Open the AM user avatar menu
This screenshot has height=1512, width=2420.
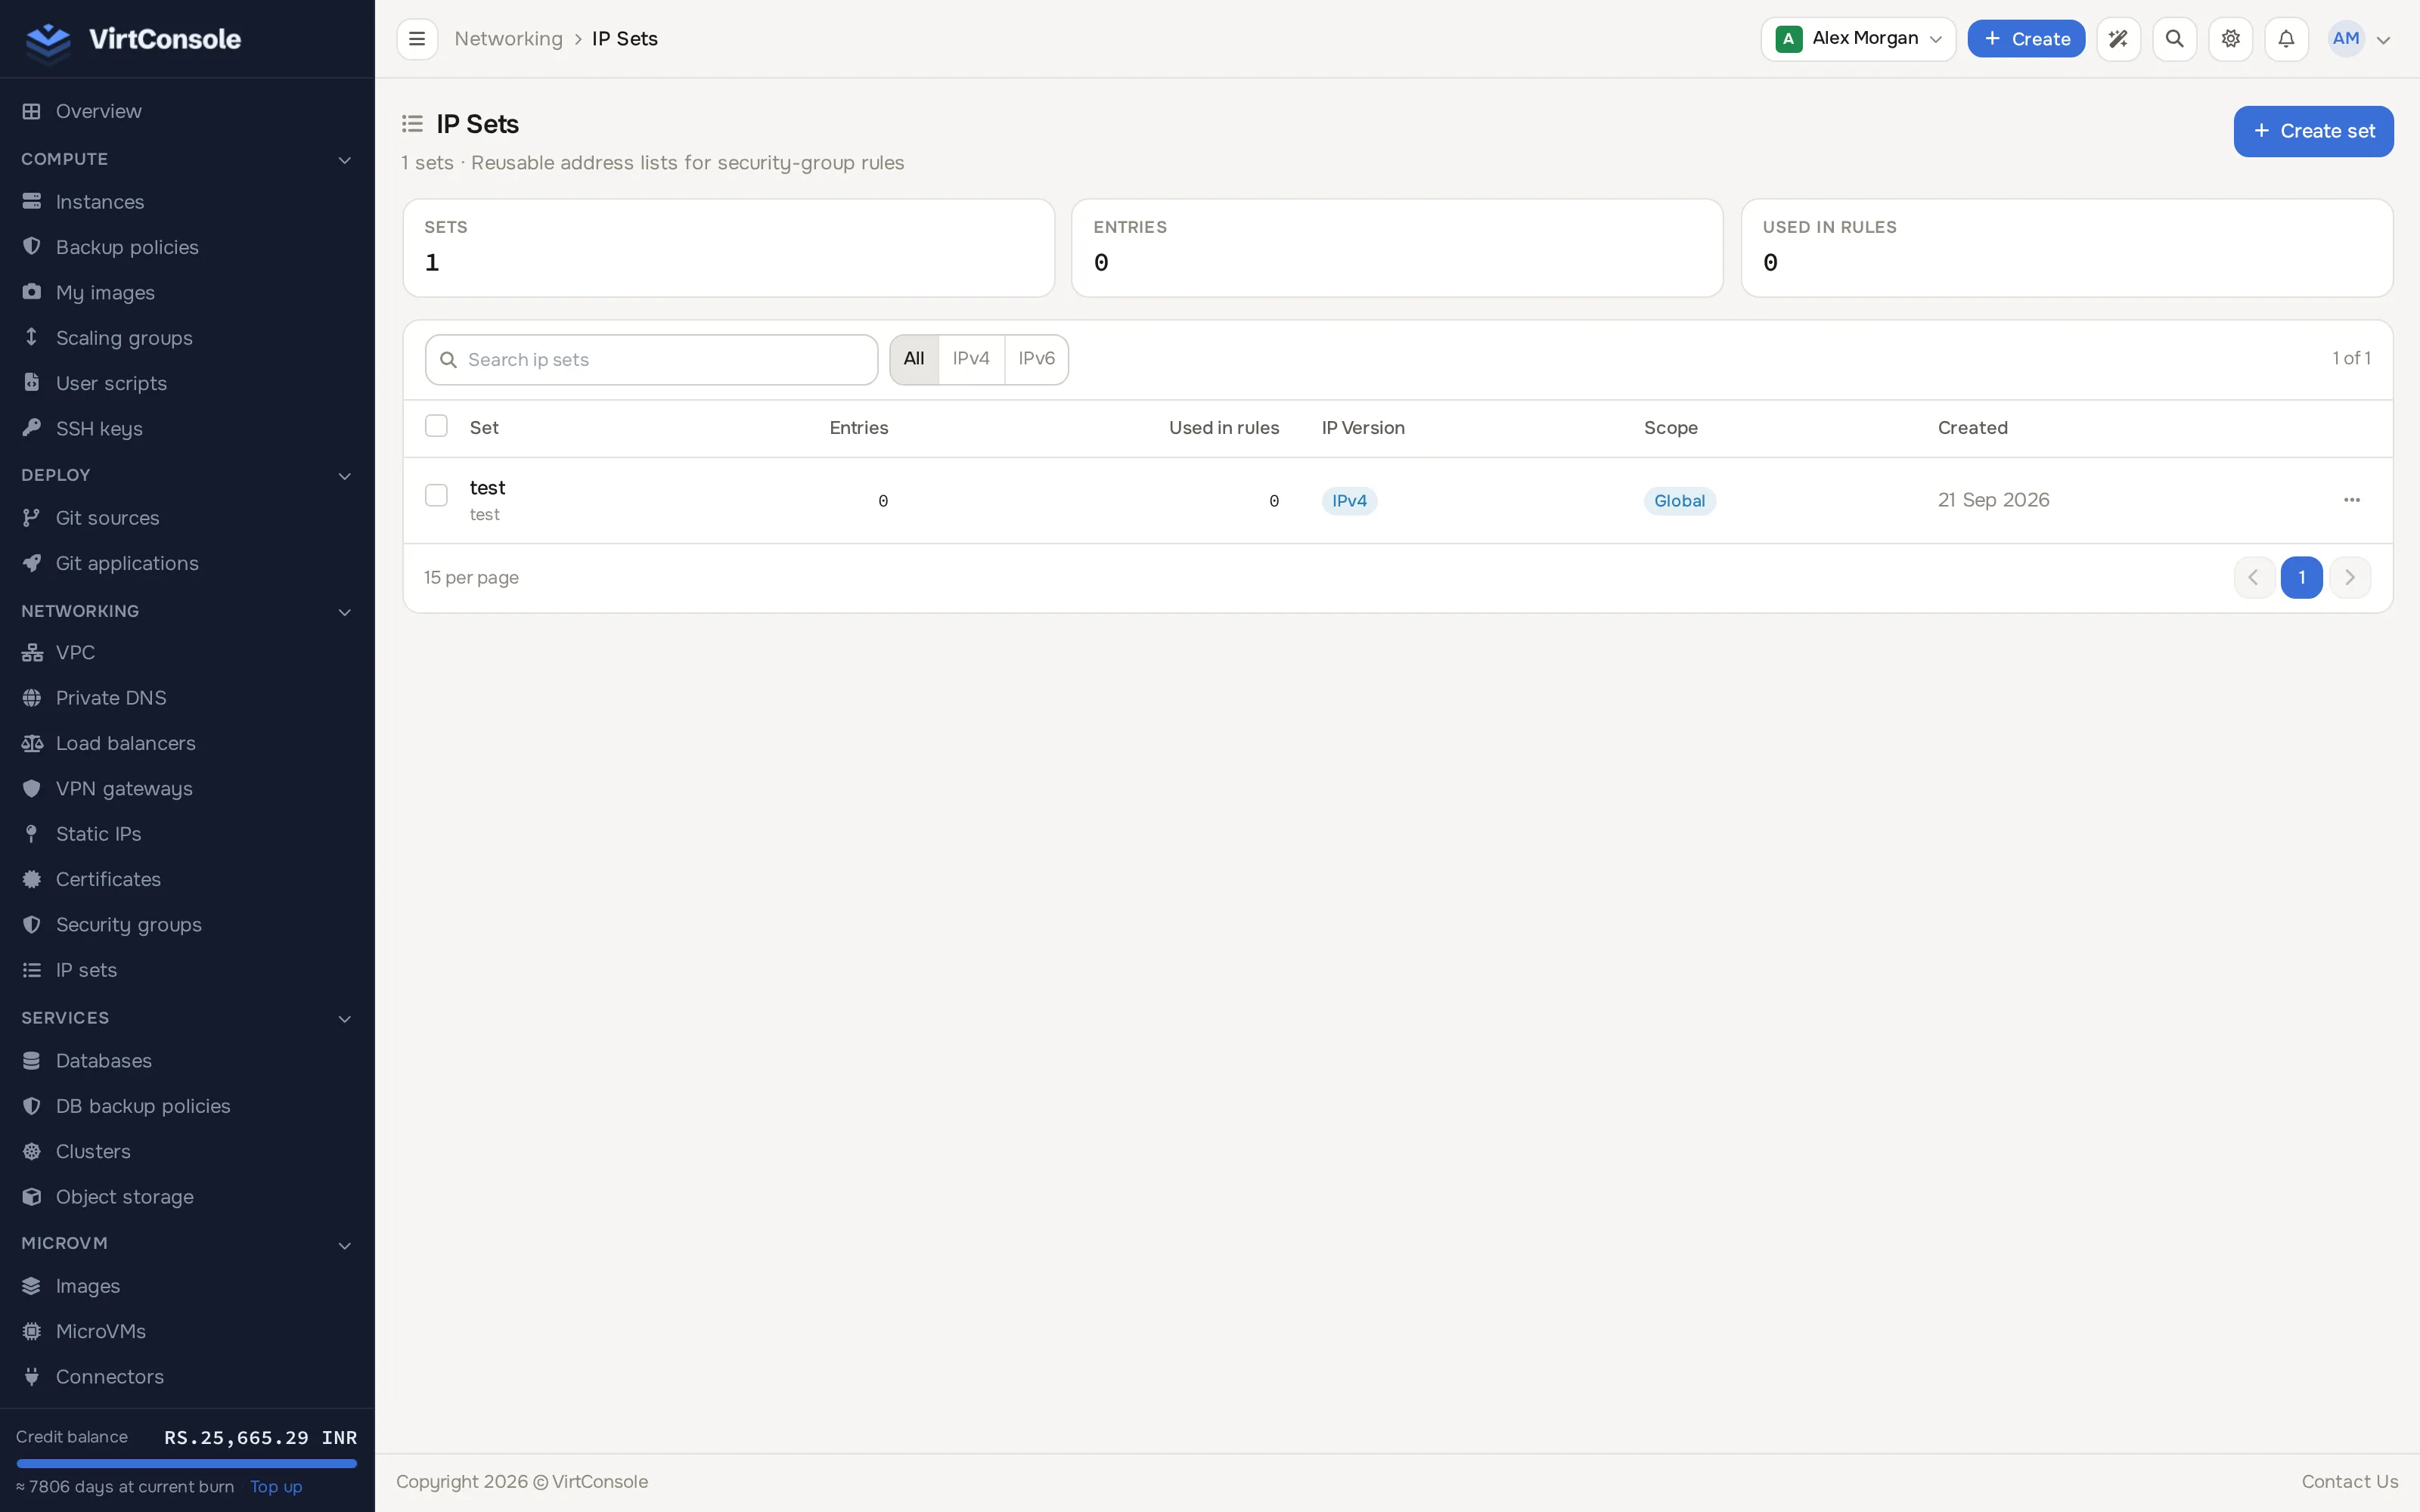tap(2359, 39)
